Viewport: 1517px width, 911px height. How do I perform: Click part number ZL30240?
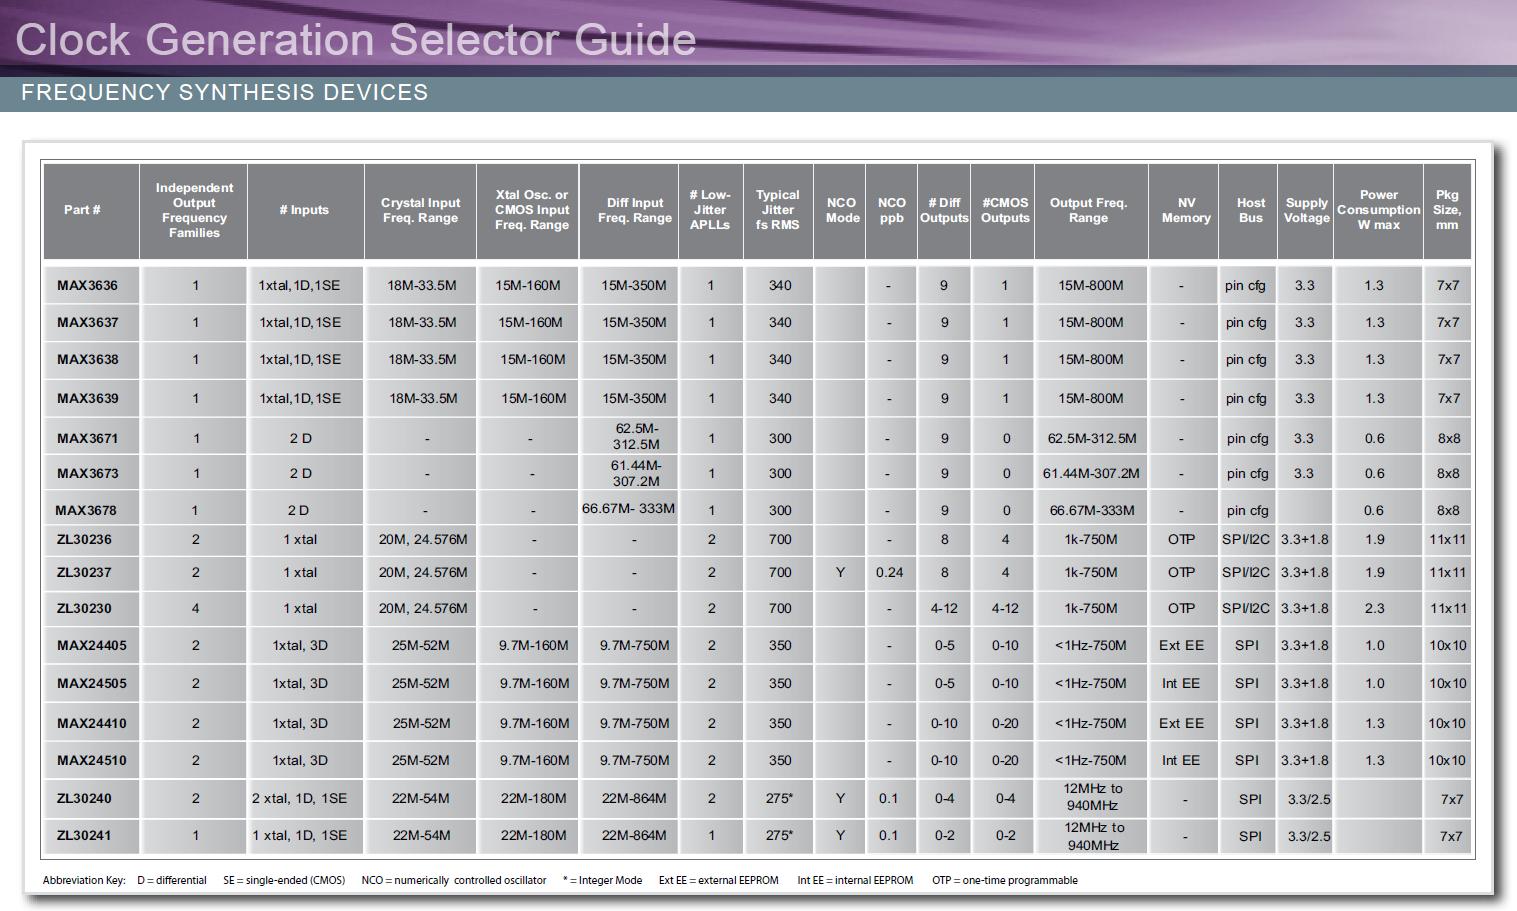point(84,798)
